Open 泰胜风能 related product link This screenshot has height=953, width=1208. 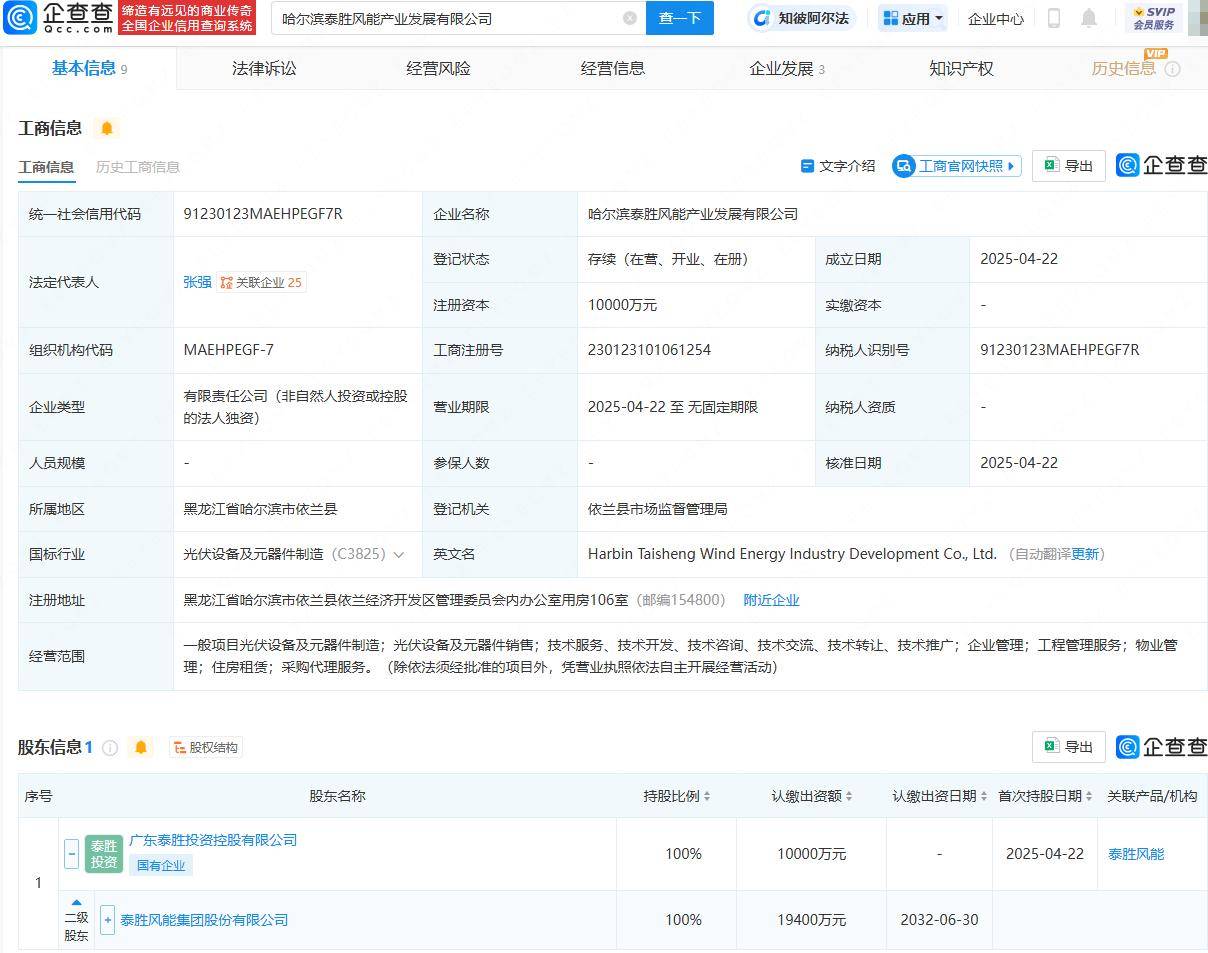click(x=1136, y=854)
